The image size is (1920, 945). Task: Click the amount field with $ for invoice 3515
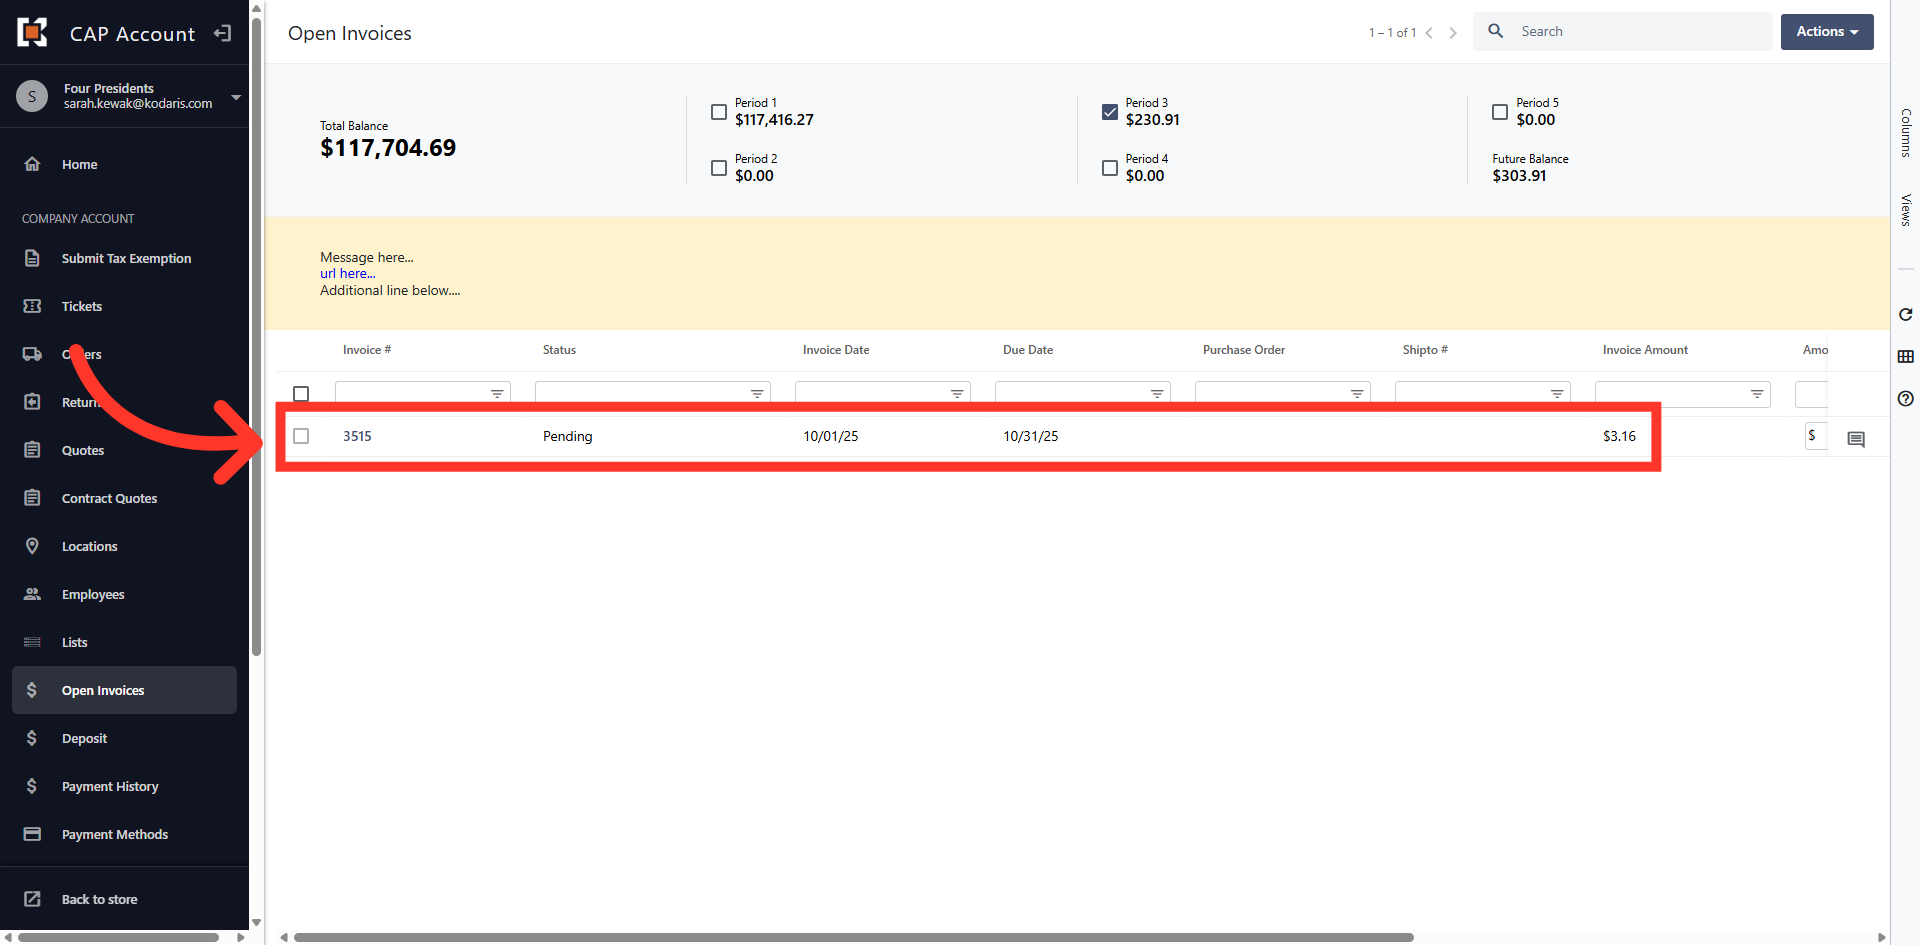pyautogui.click(x=1817, y=436)
